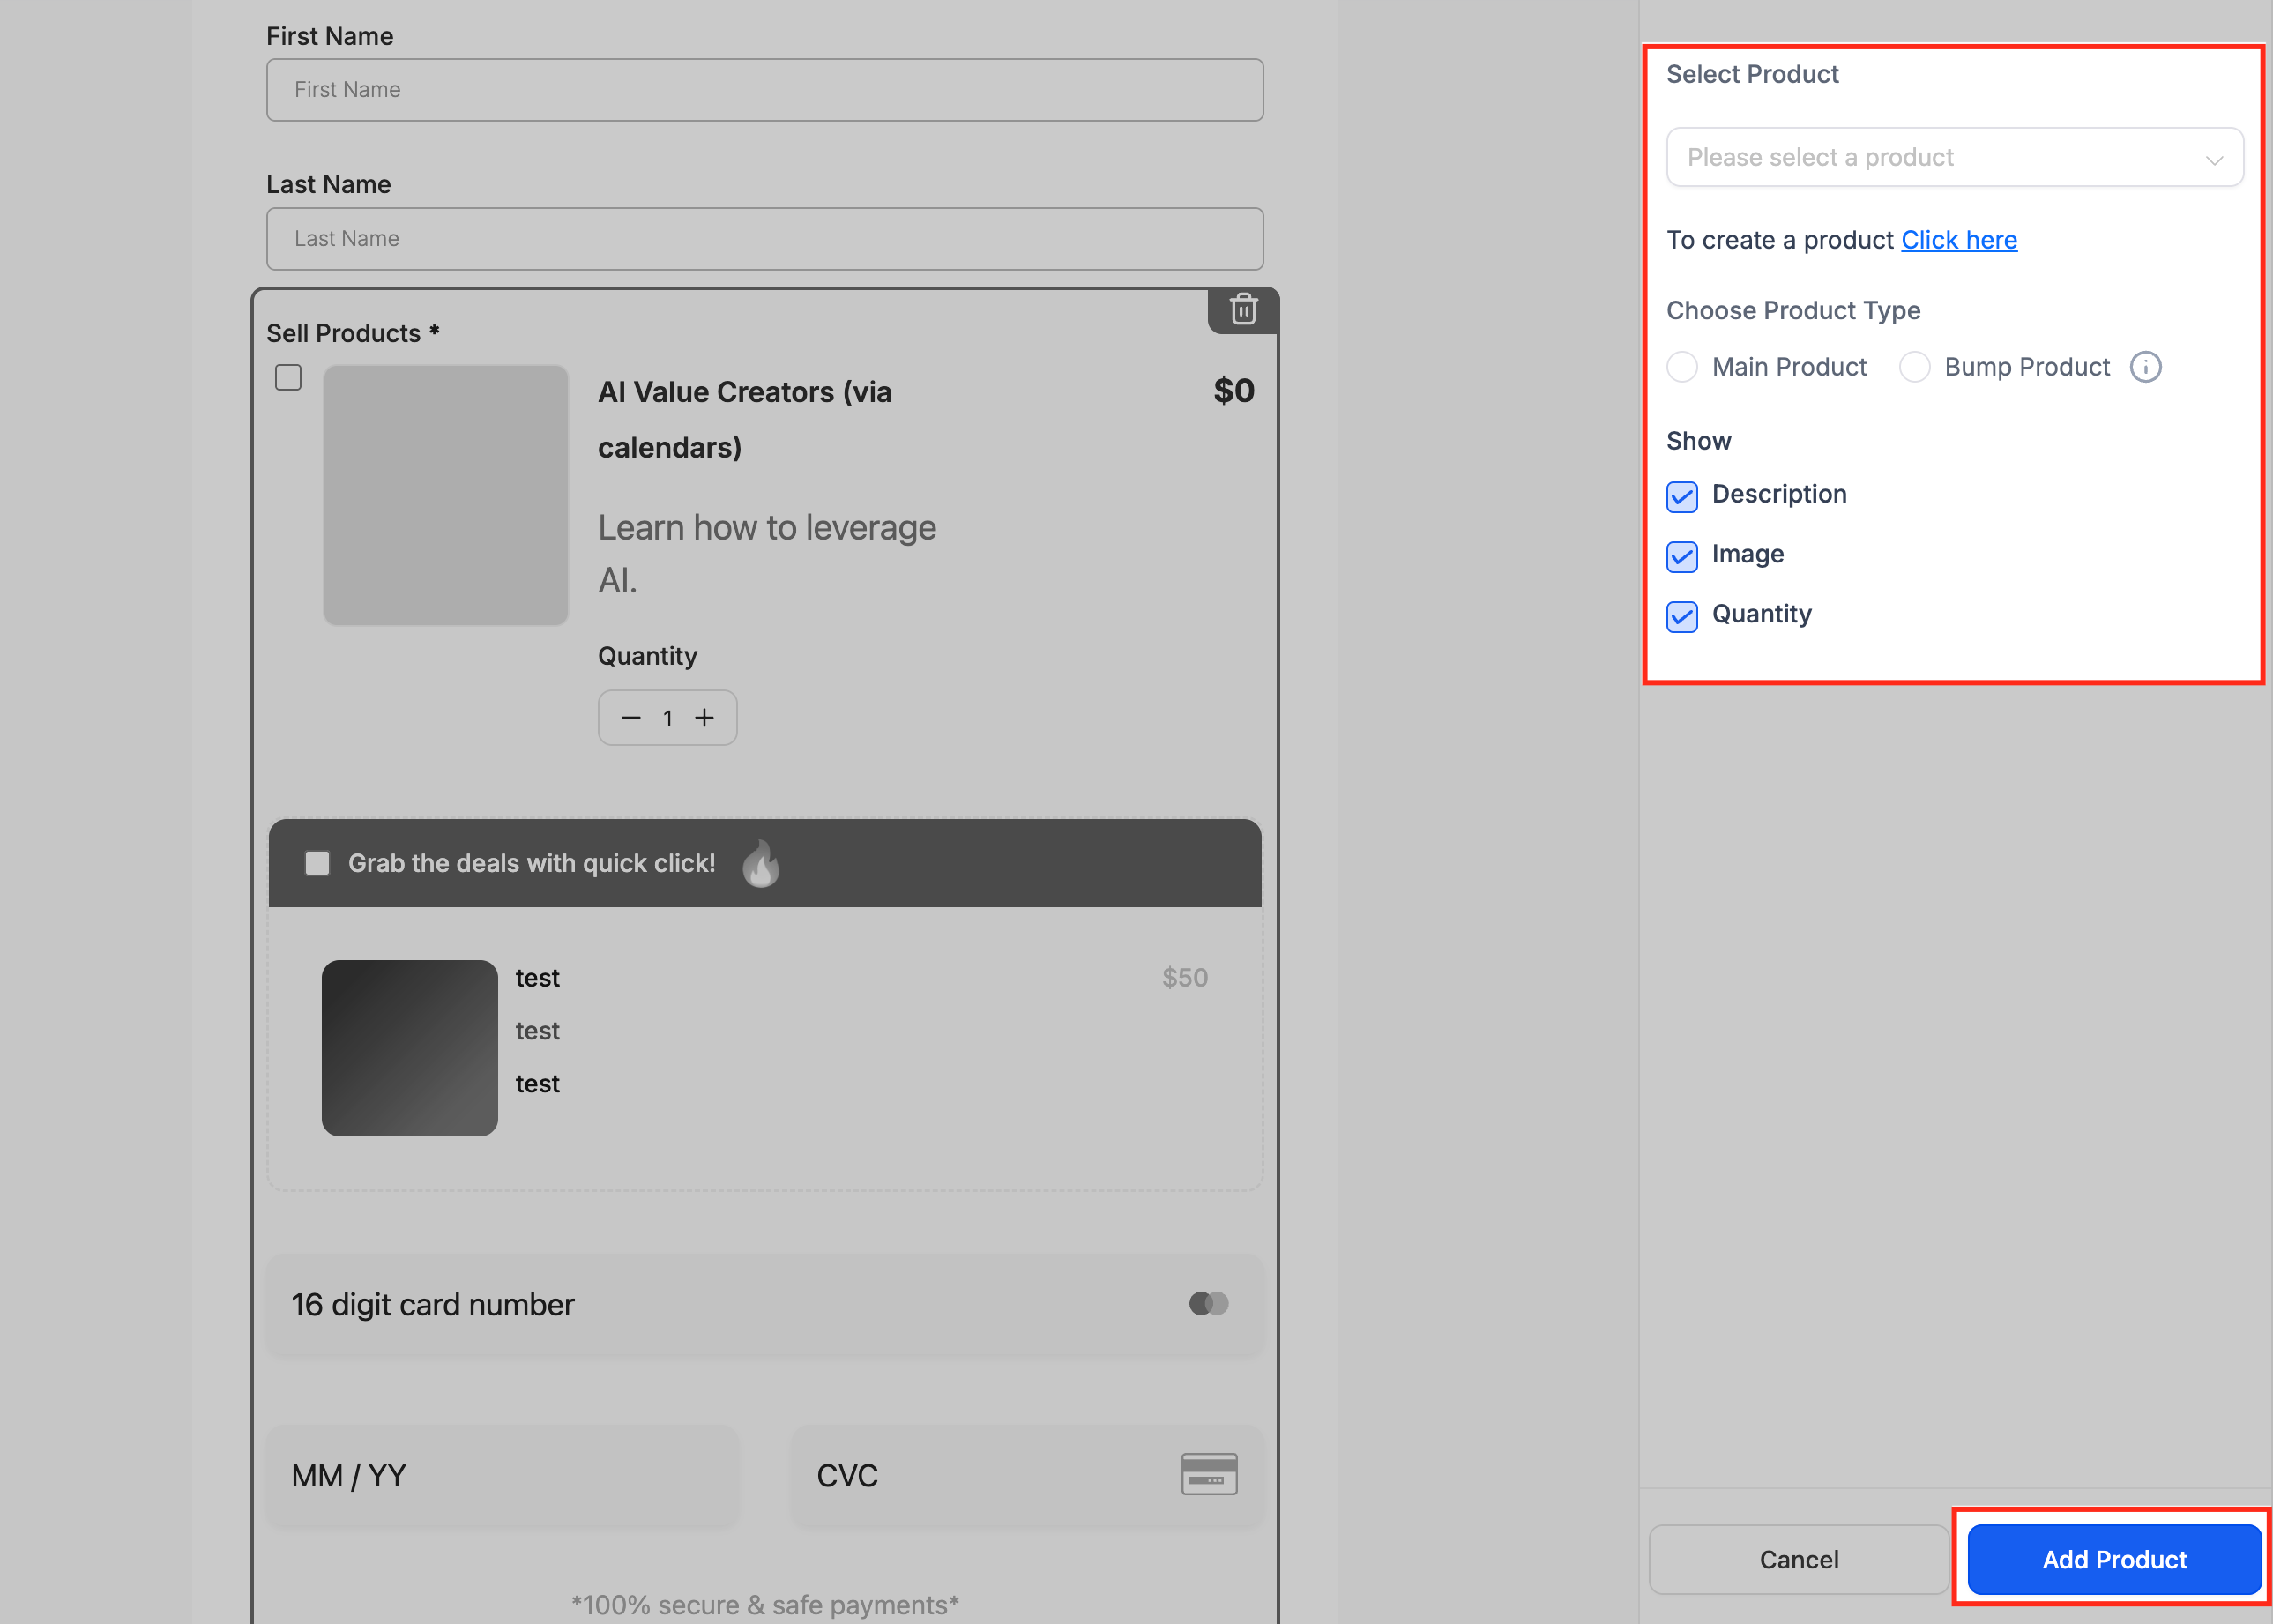Click the Bump Product info icon
The width and height of the screenshot is (2273, 1624).
[x=2145, y=367]
